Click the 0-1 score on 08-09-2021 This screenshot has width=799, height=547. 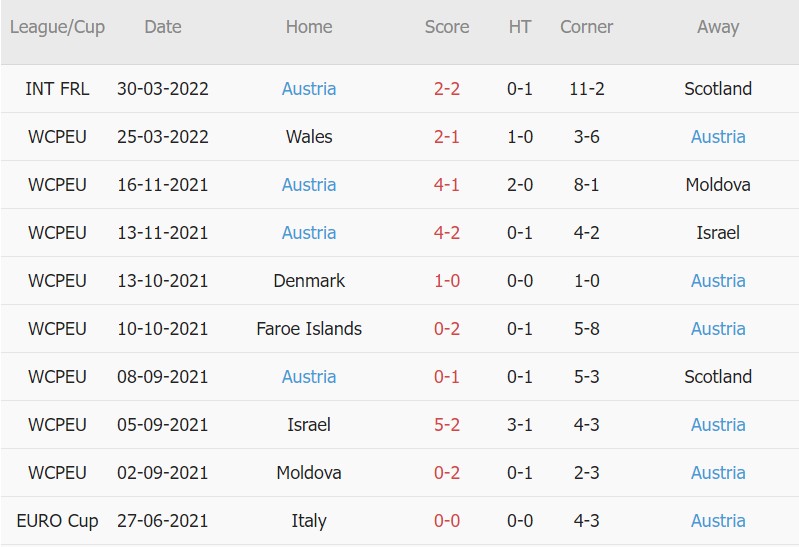447,377
